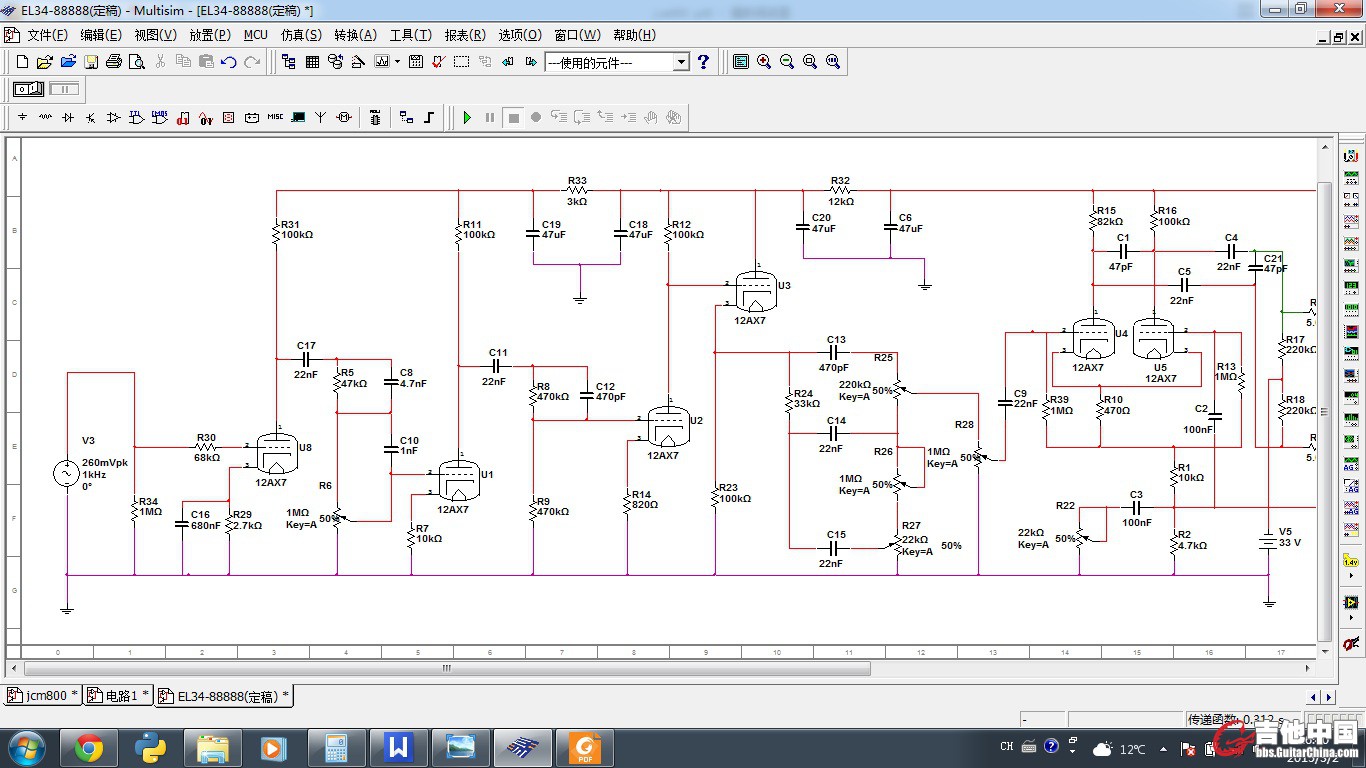Open the MISC components group

(275, 118)
